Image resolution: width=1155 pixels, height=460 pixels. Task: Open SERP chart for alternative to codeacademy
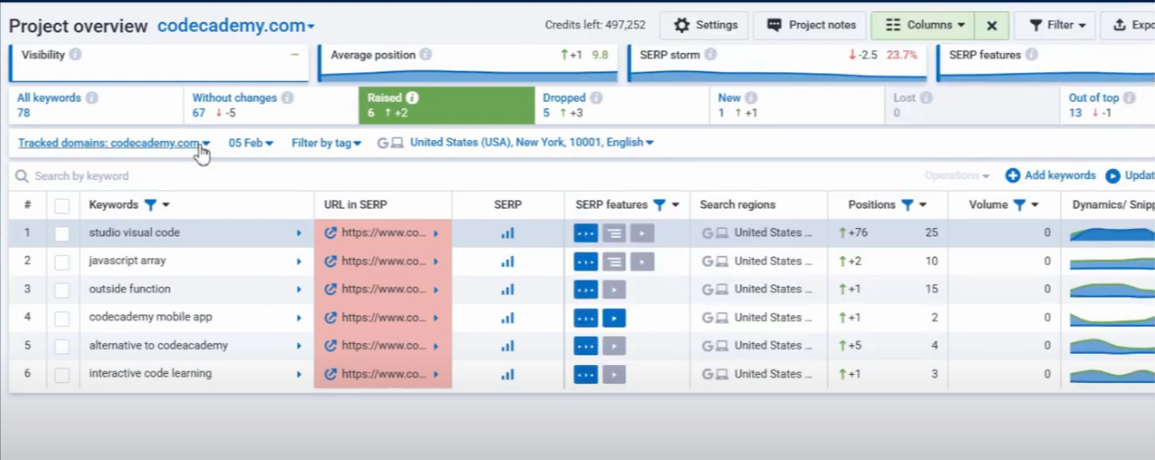[508, 346]
